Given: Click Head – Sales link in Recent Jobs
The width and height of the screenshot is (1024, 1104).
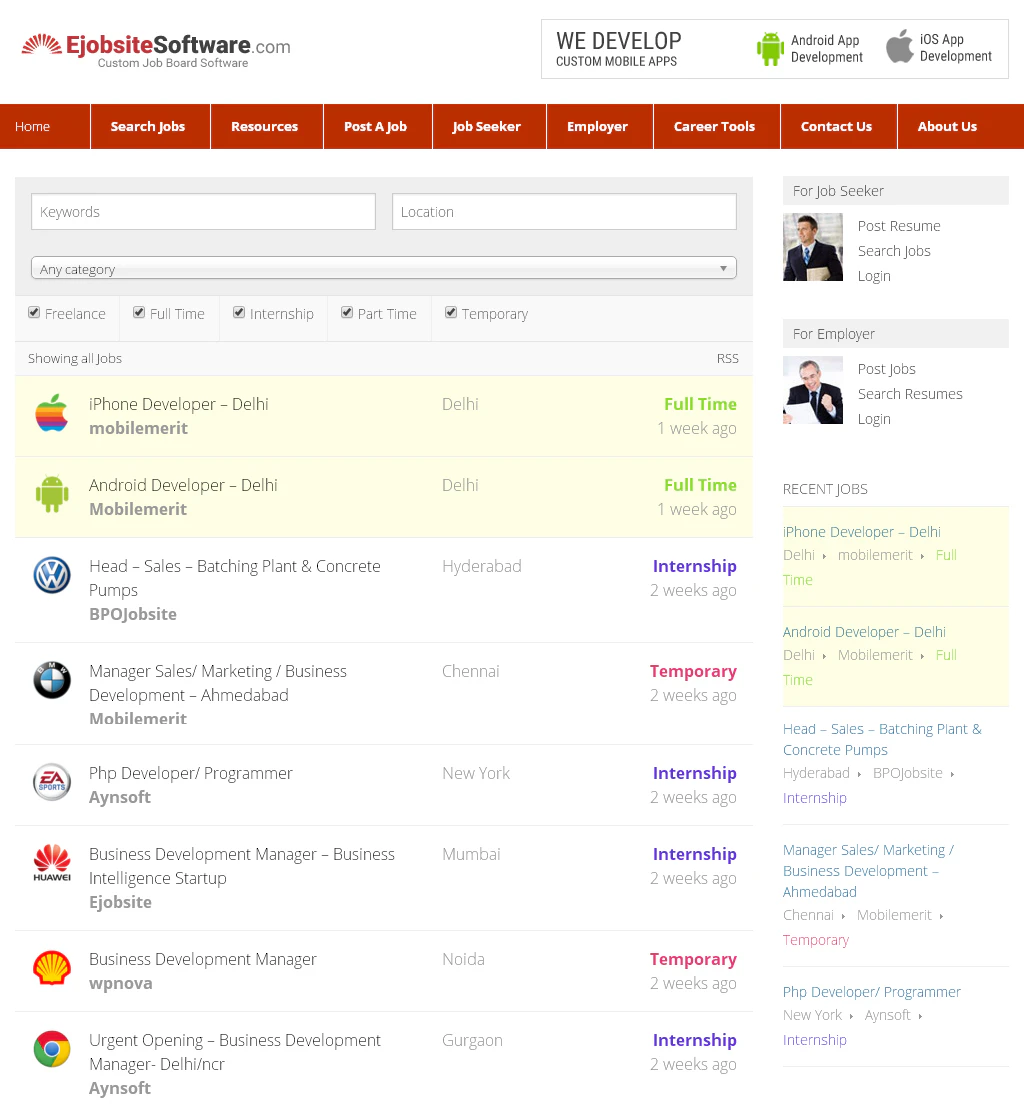Looking at the screenshot, I should (x=882, y=739).
